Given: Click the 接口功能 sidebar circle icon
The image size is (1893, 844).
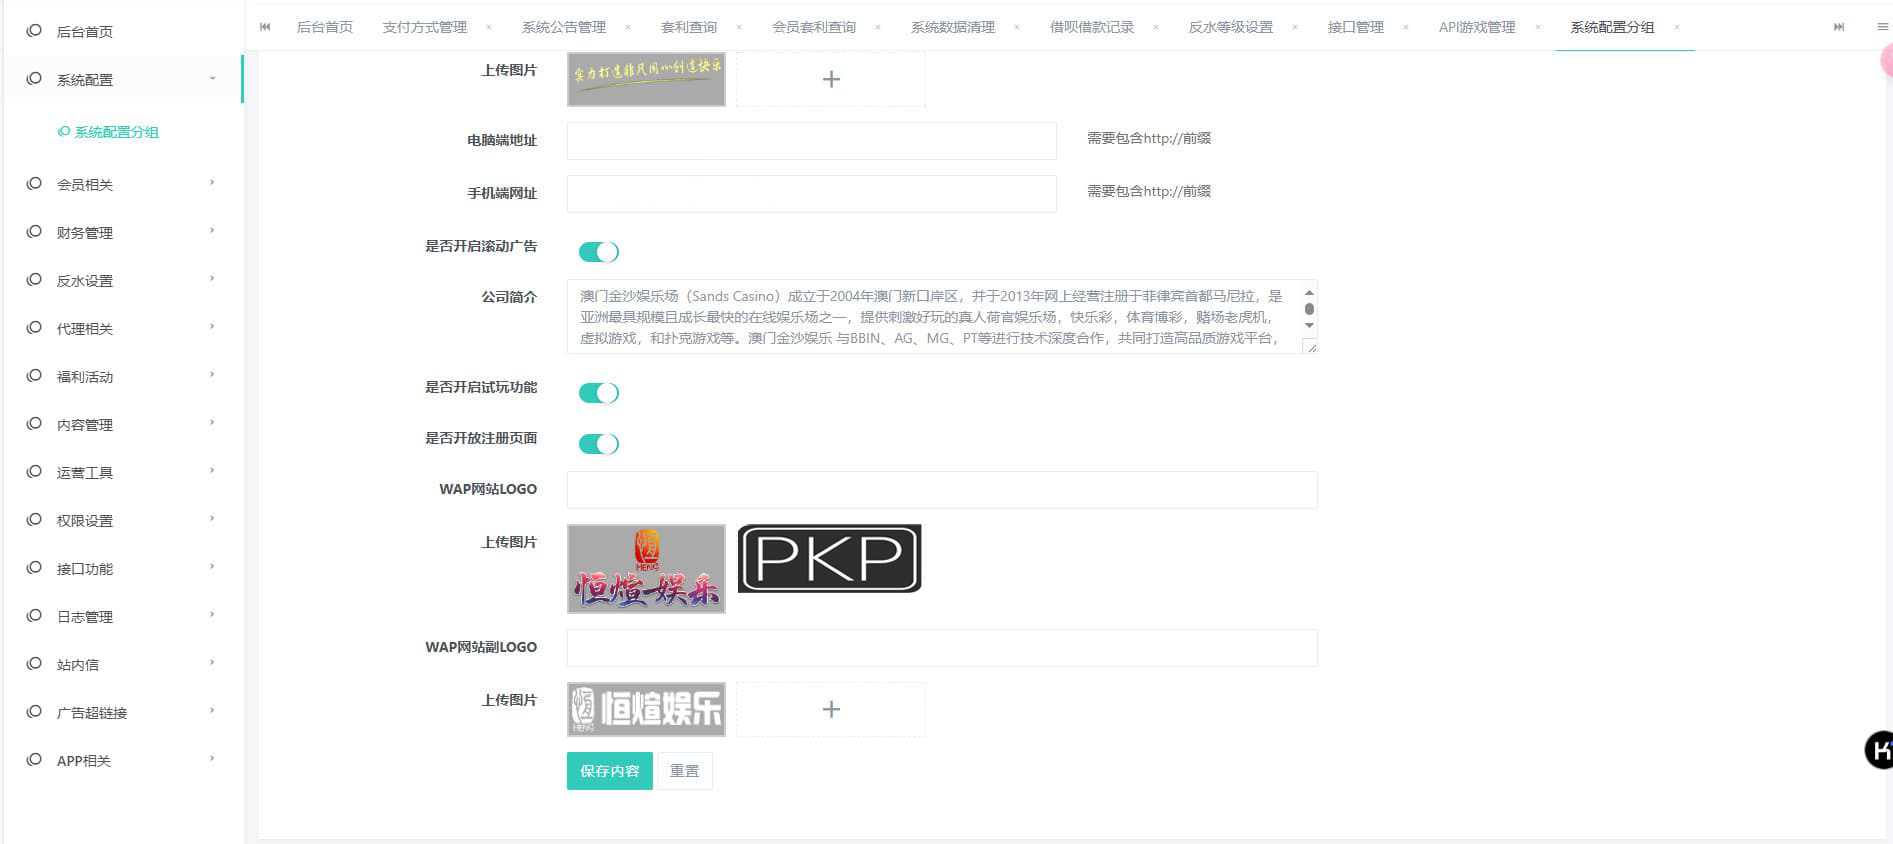Looking at the screenshot, I should click(x=34, y=568).
